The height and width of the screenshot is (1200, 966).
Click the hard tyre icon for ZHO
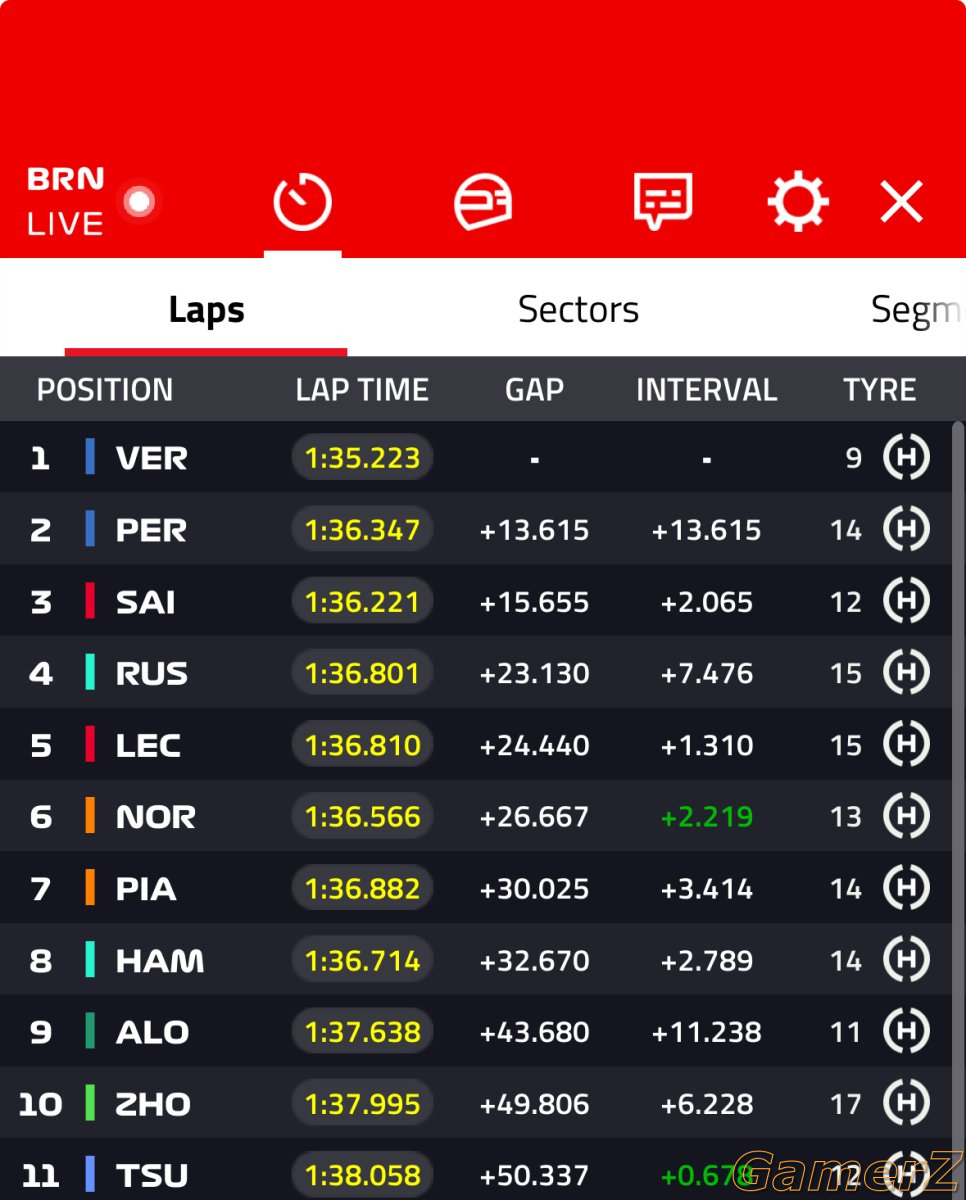click(906, 1103)
